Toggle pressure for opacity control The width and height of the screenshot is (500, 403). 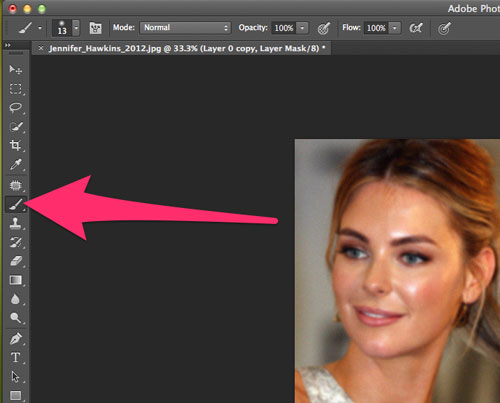(x=323, y=28)
